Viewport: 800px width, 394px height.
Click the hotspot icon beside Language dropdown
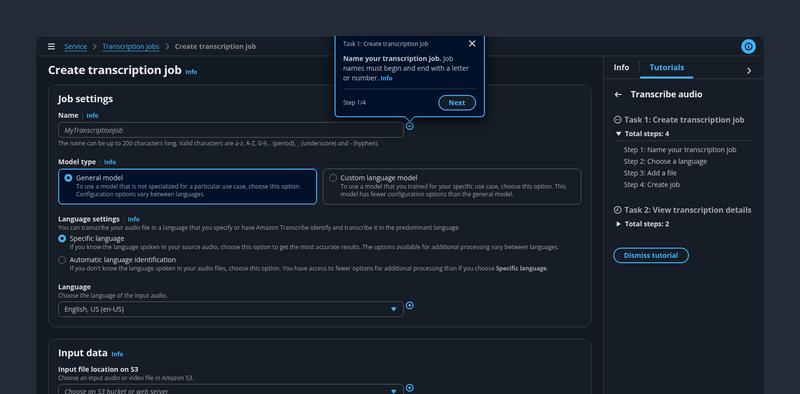click(x=410, y=305)
